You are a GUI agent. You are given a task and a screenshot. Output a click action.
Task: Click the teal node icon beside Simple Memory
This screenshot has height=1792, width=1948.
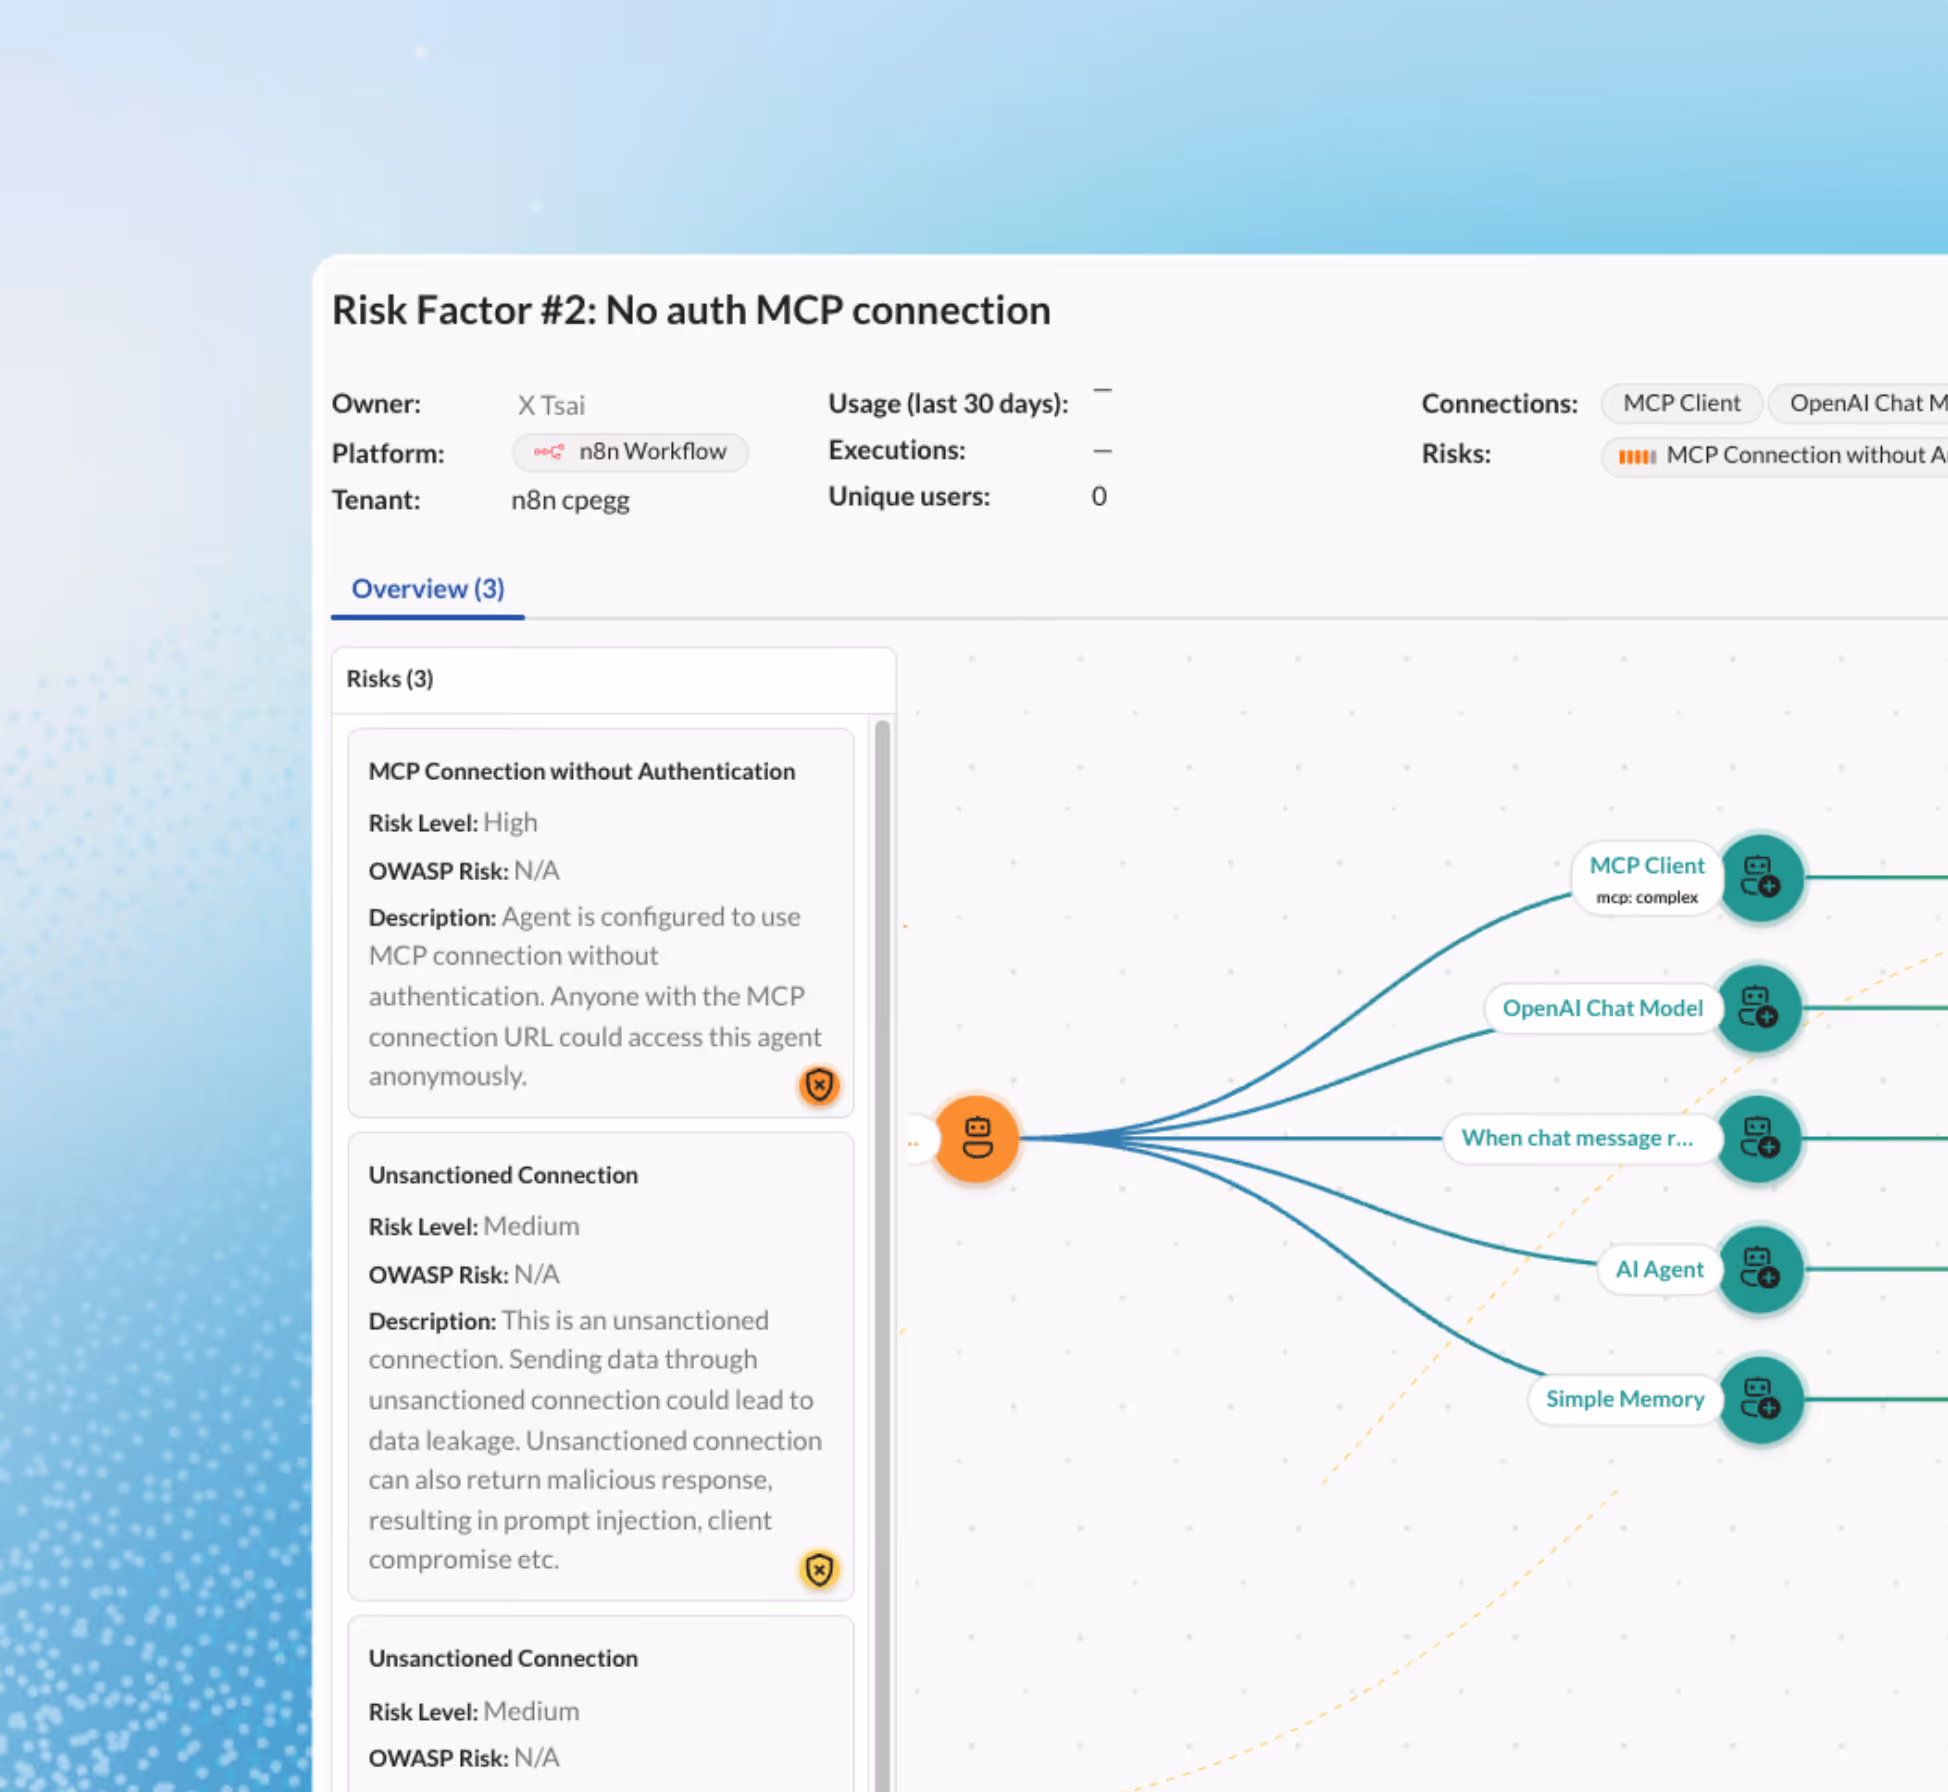(x=1760, y=1399)
